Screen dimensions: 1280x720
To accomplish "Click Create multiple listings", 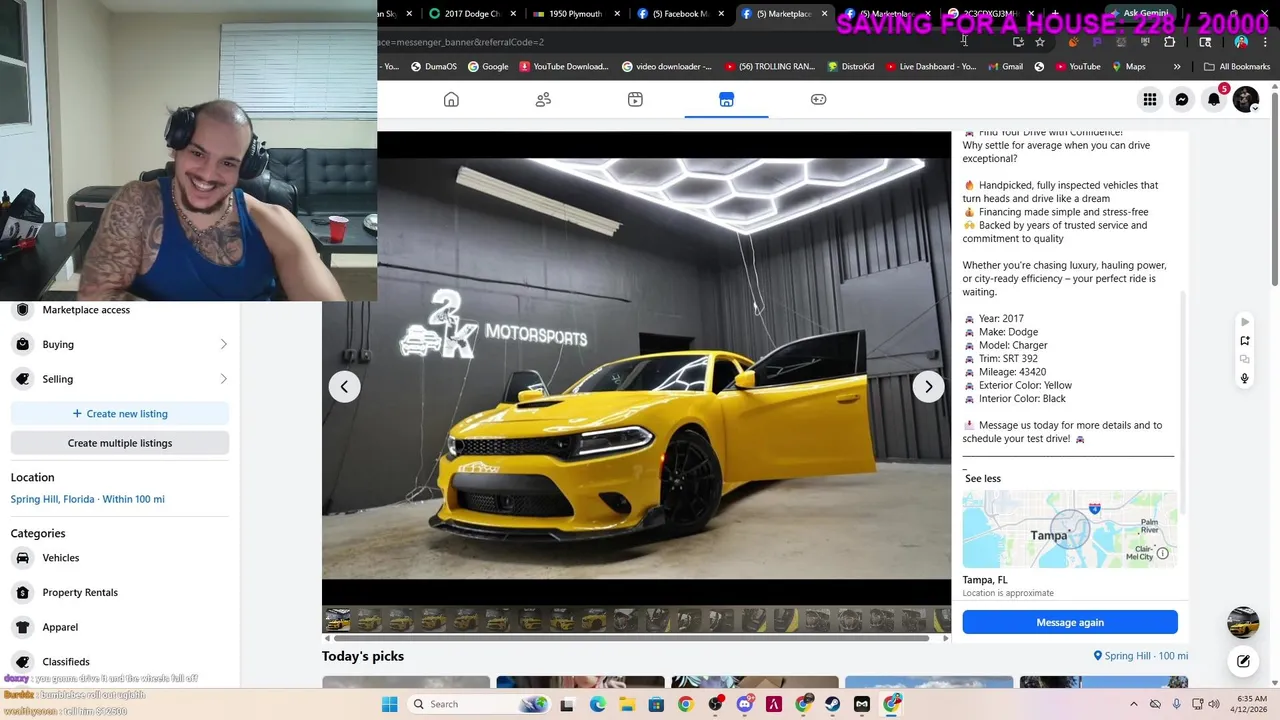I will 120,443.
